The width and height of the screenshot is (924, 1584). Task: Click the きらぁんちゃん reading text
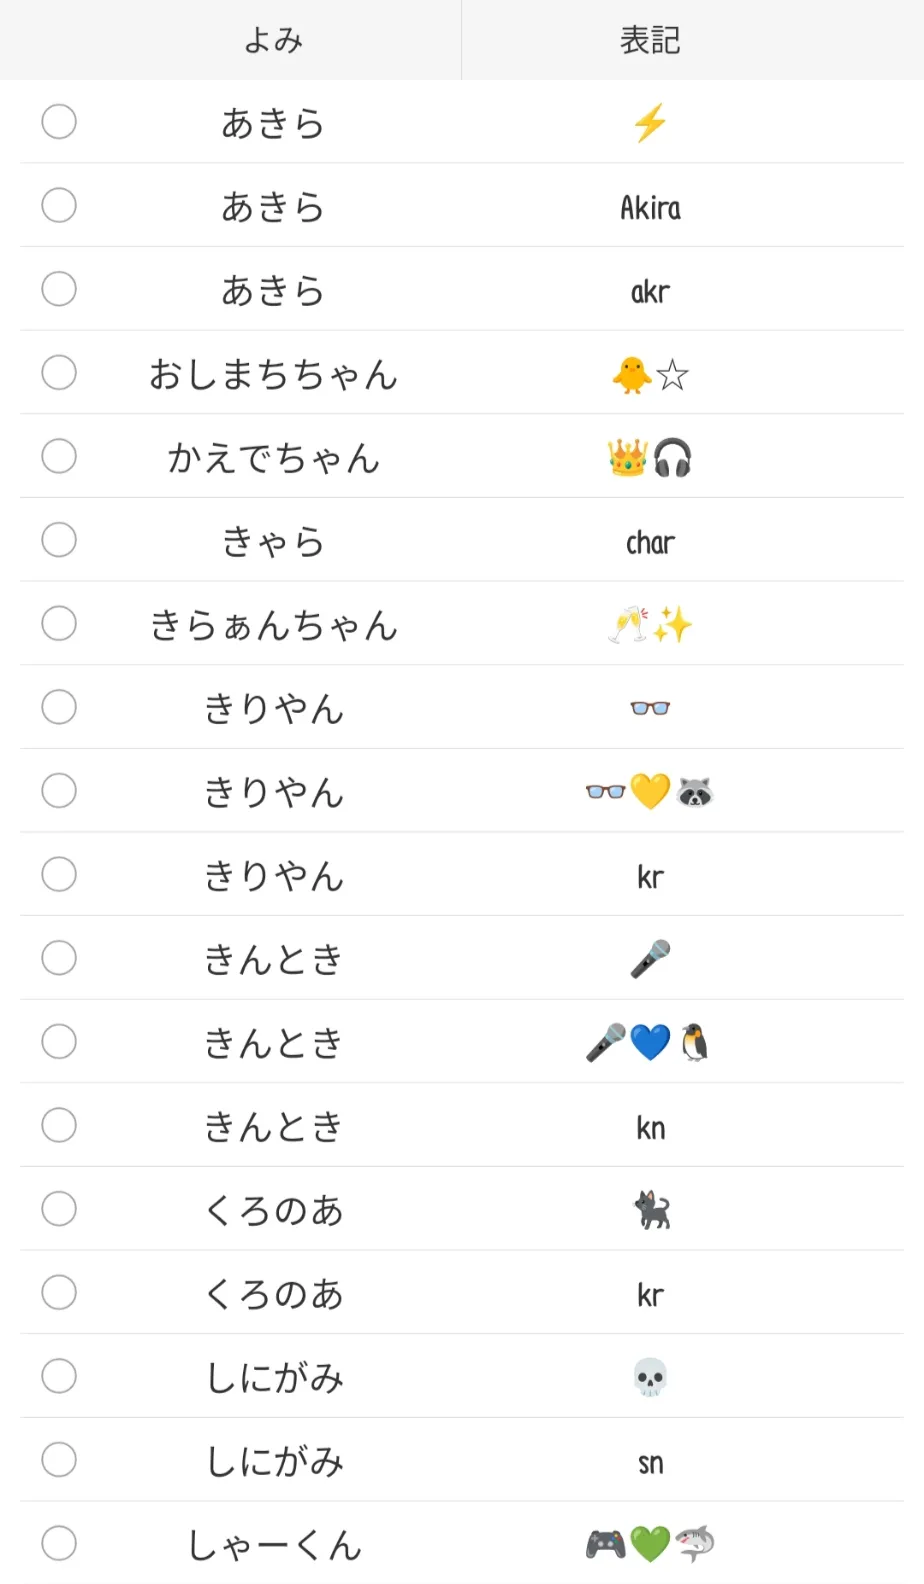click(273, 625)
